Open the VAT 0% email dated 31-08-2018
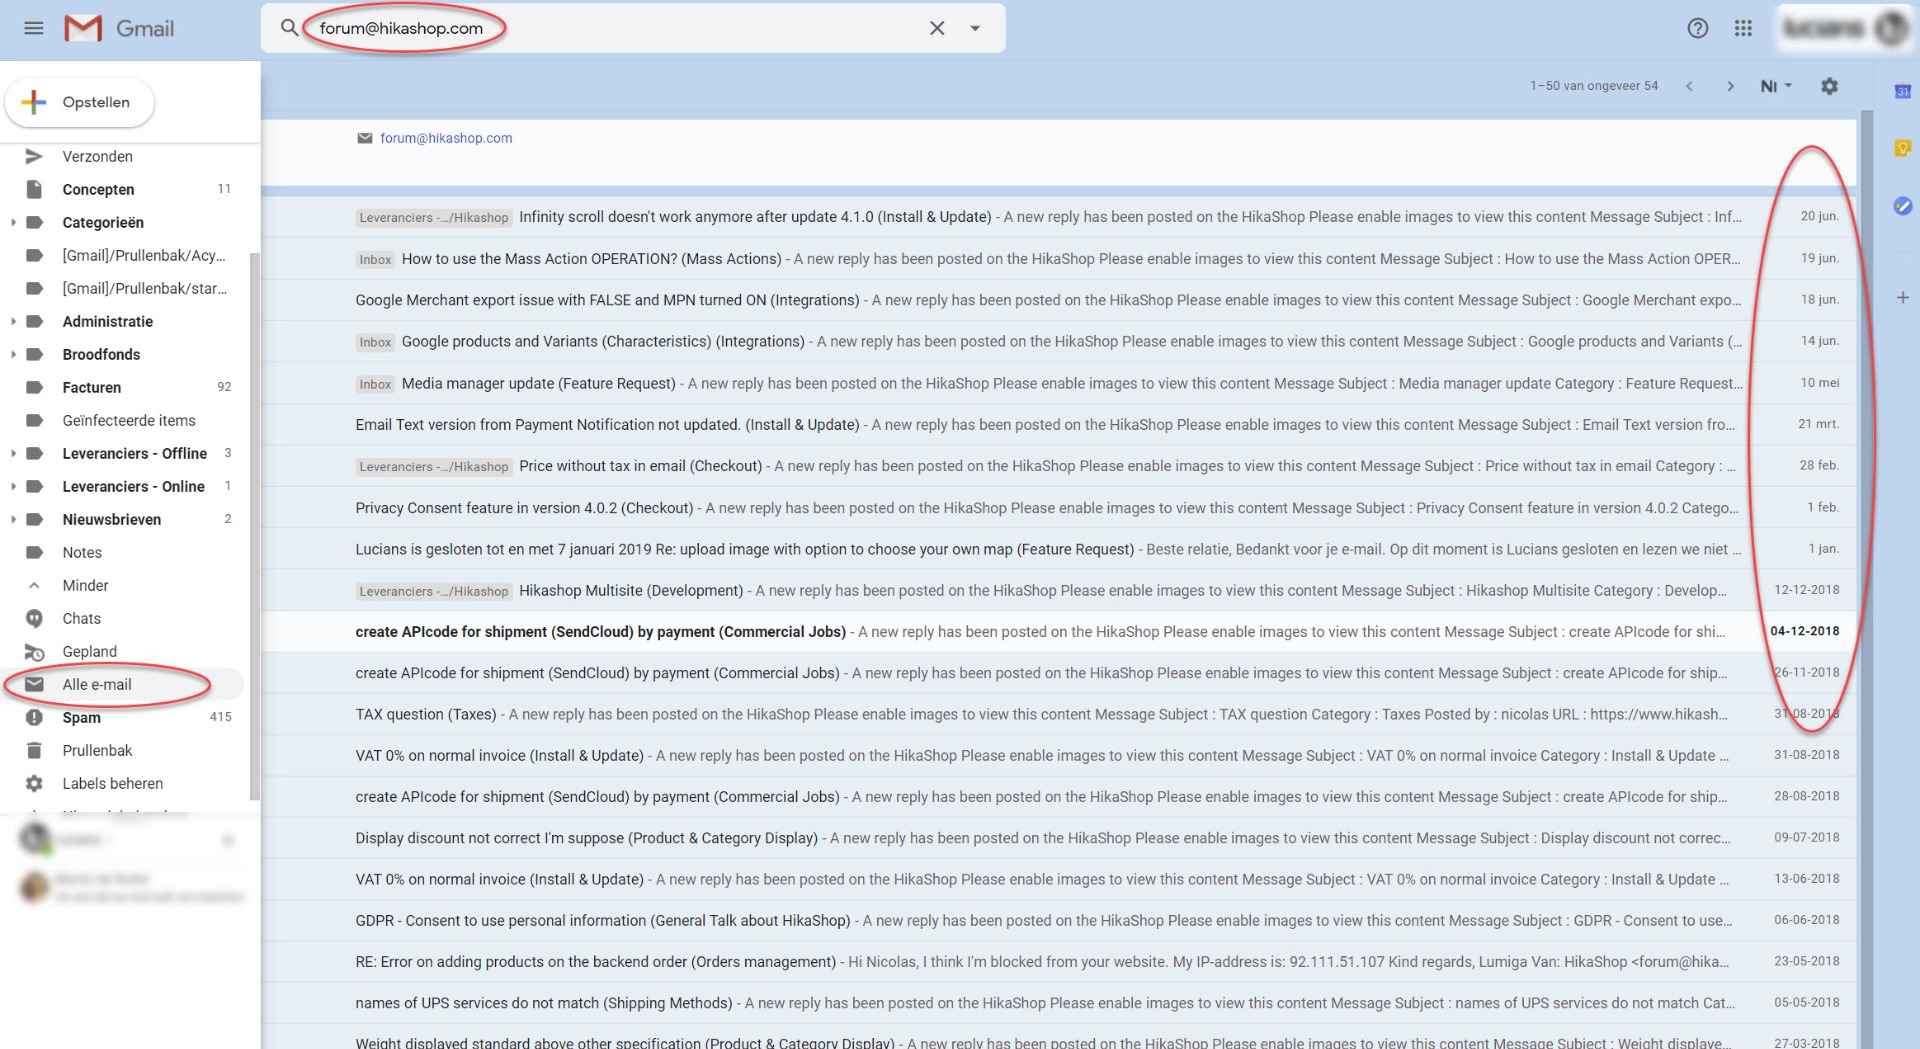 (x=1058, y=756)
